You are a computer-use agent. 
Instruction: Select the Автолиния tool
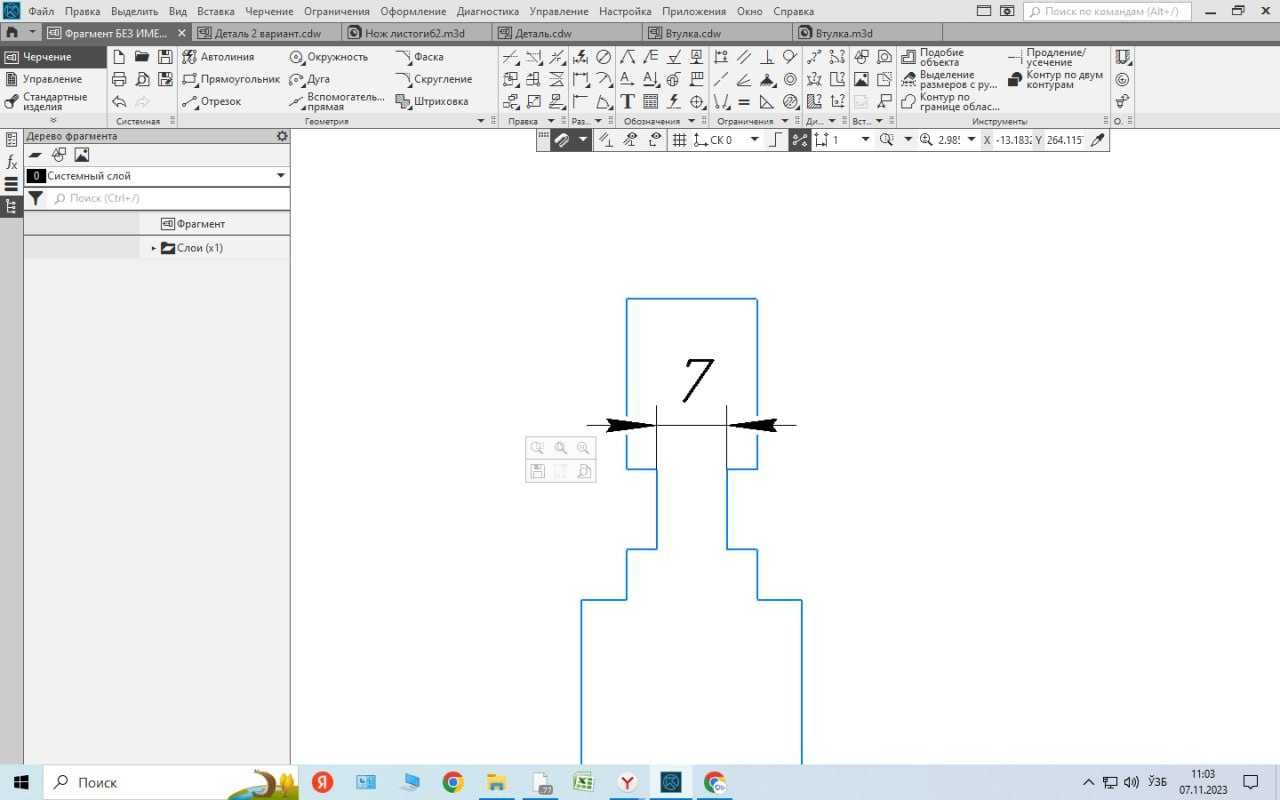coord(218,57)
